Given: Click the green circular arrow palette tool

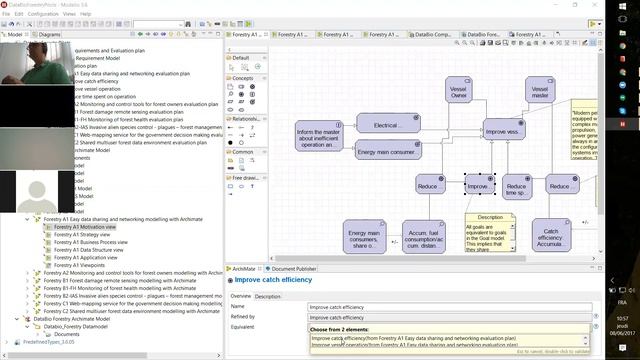Looking at the screenshot, I should [258, 67].
